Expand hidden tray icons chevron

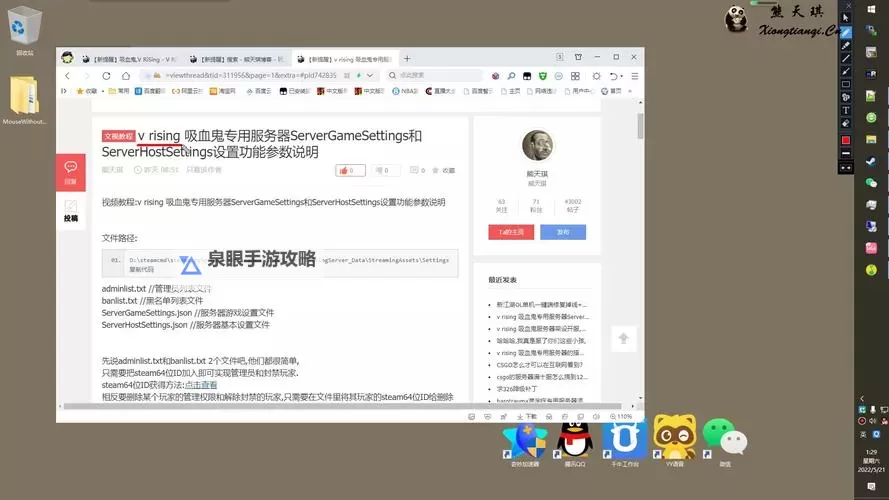pyautogui.click(x=862, y=399)
